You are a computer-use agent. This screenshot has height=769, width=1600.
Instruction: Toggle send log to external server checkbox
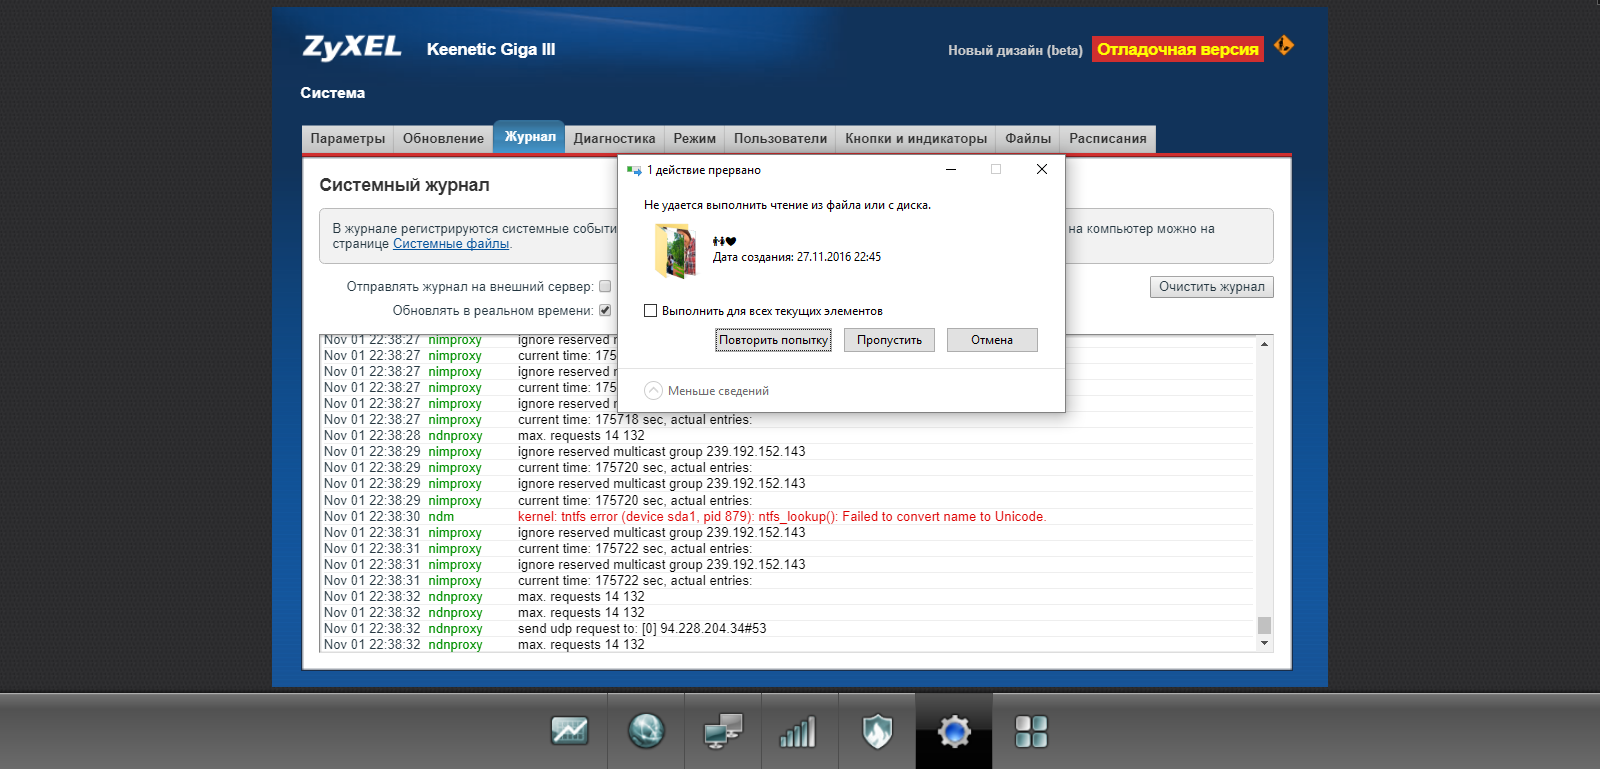(605, 286)
